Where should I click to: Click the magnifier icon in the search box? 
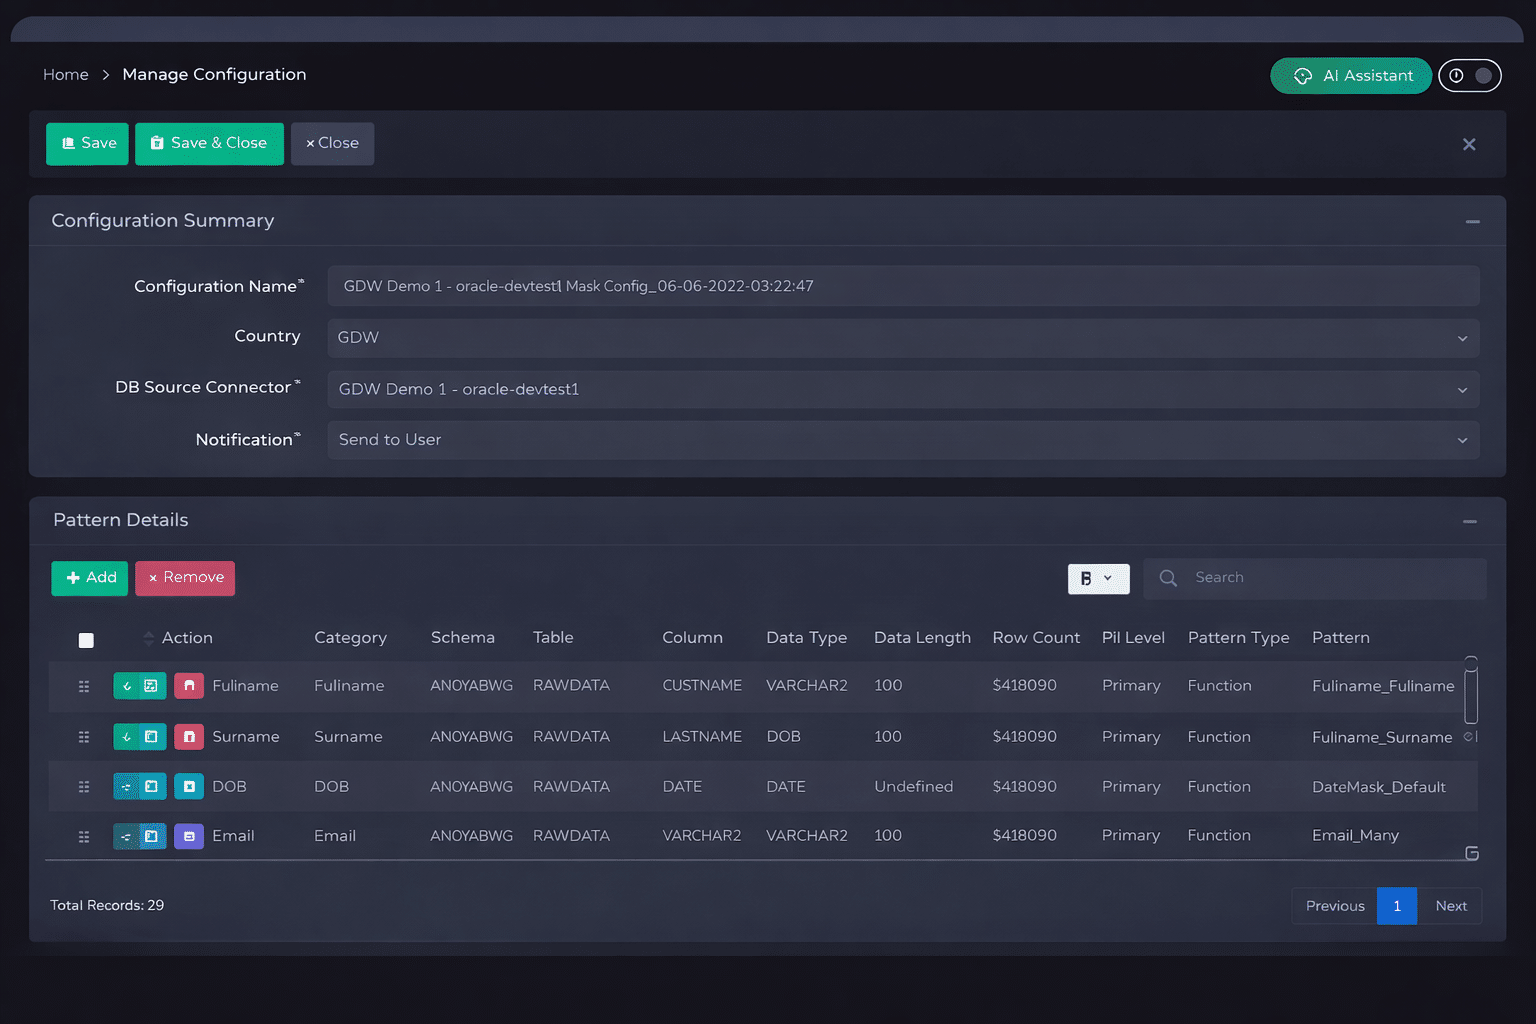(x=1167, y=578)
